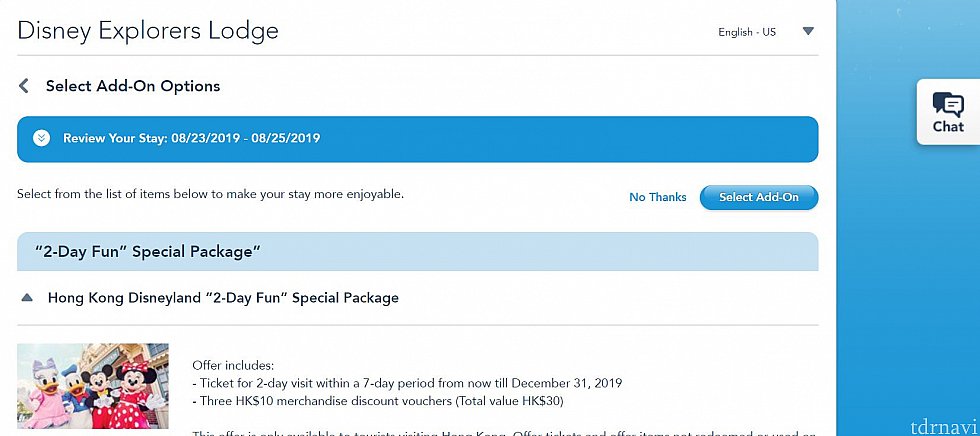Click the 2-day visit ticket offer line
Viewport: 980px width, 436px height.
[x=407, y=383]
